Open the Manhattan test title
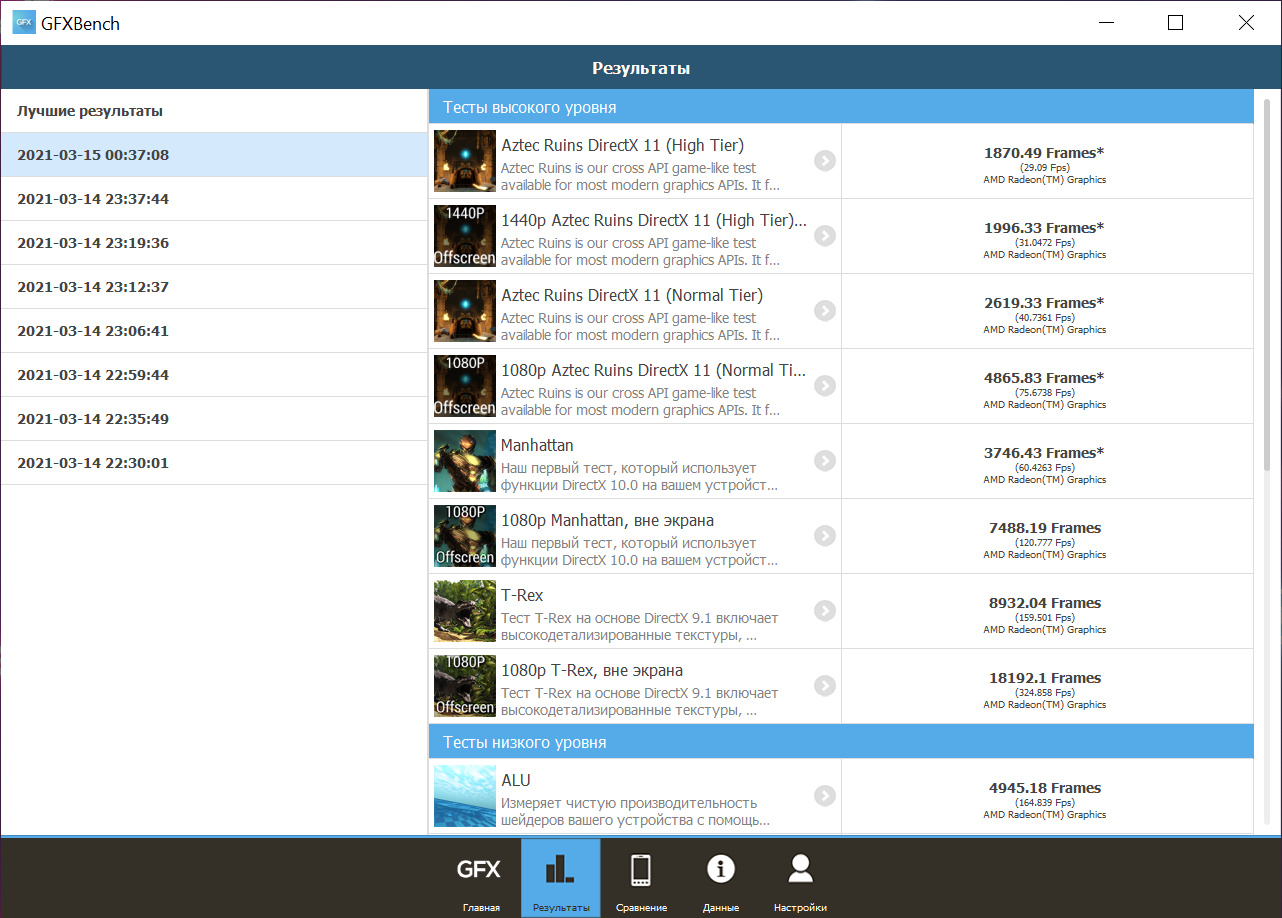This screenshot has width=1282, height=918. (x=537, y=445)
